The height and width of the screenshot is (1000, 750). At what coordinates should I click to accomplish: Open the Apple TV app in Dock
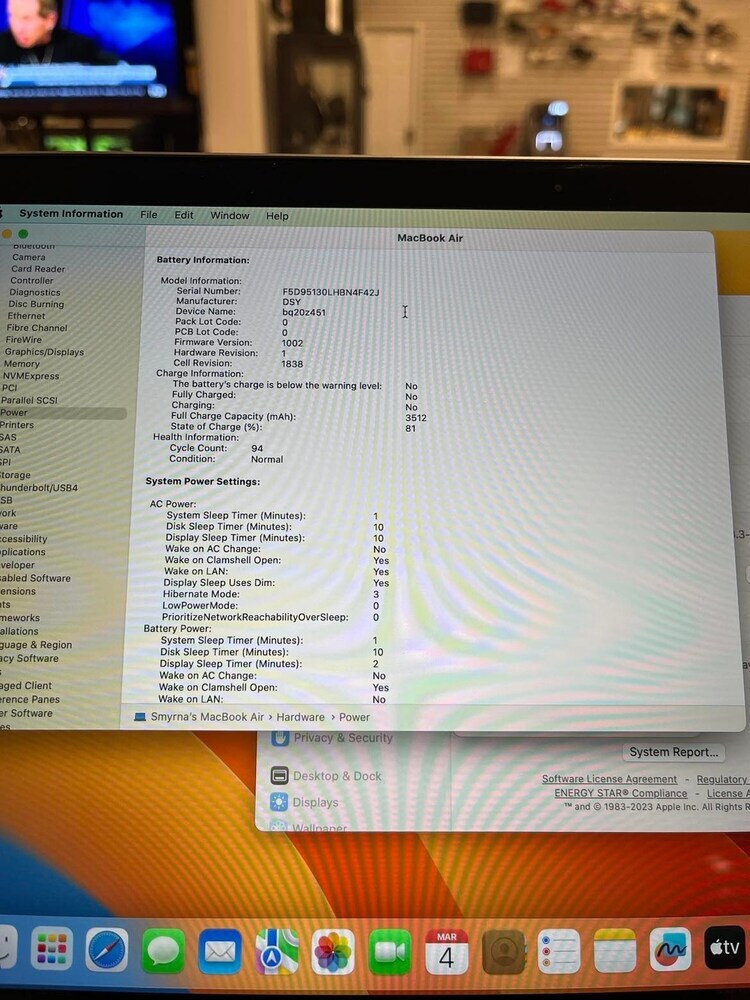pyautogui.click(x=725, y=947)
